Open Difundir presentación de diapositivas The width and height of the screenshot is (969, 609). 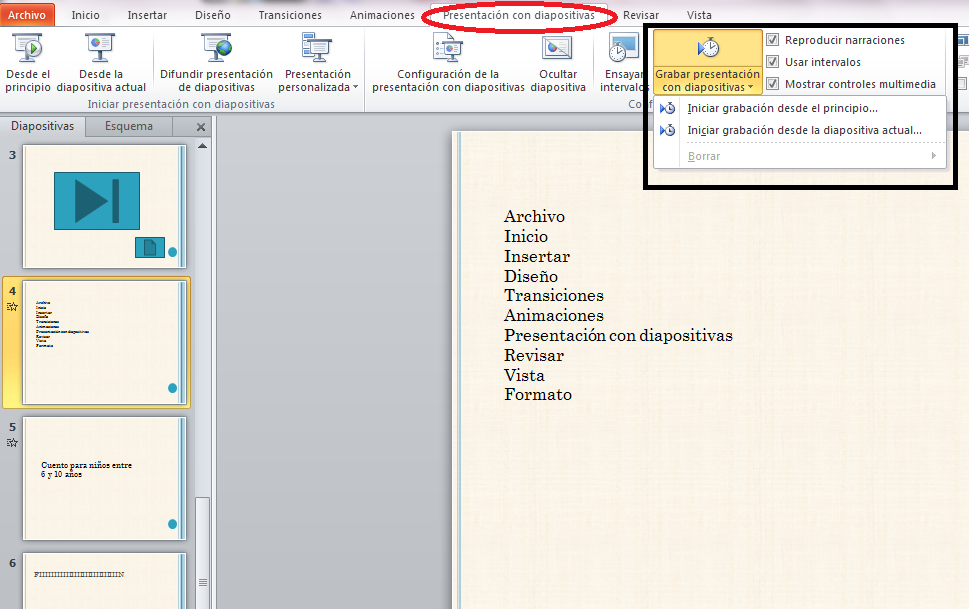point(216,62)
